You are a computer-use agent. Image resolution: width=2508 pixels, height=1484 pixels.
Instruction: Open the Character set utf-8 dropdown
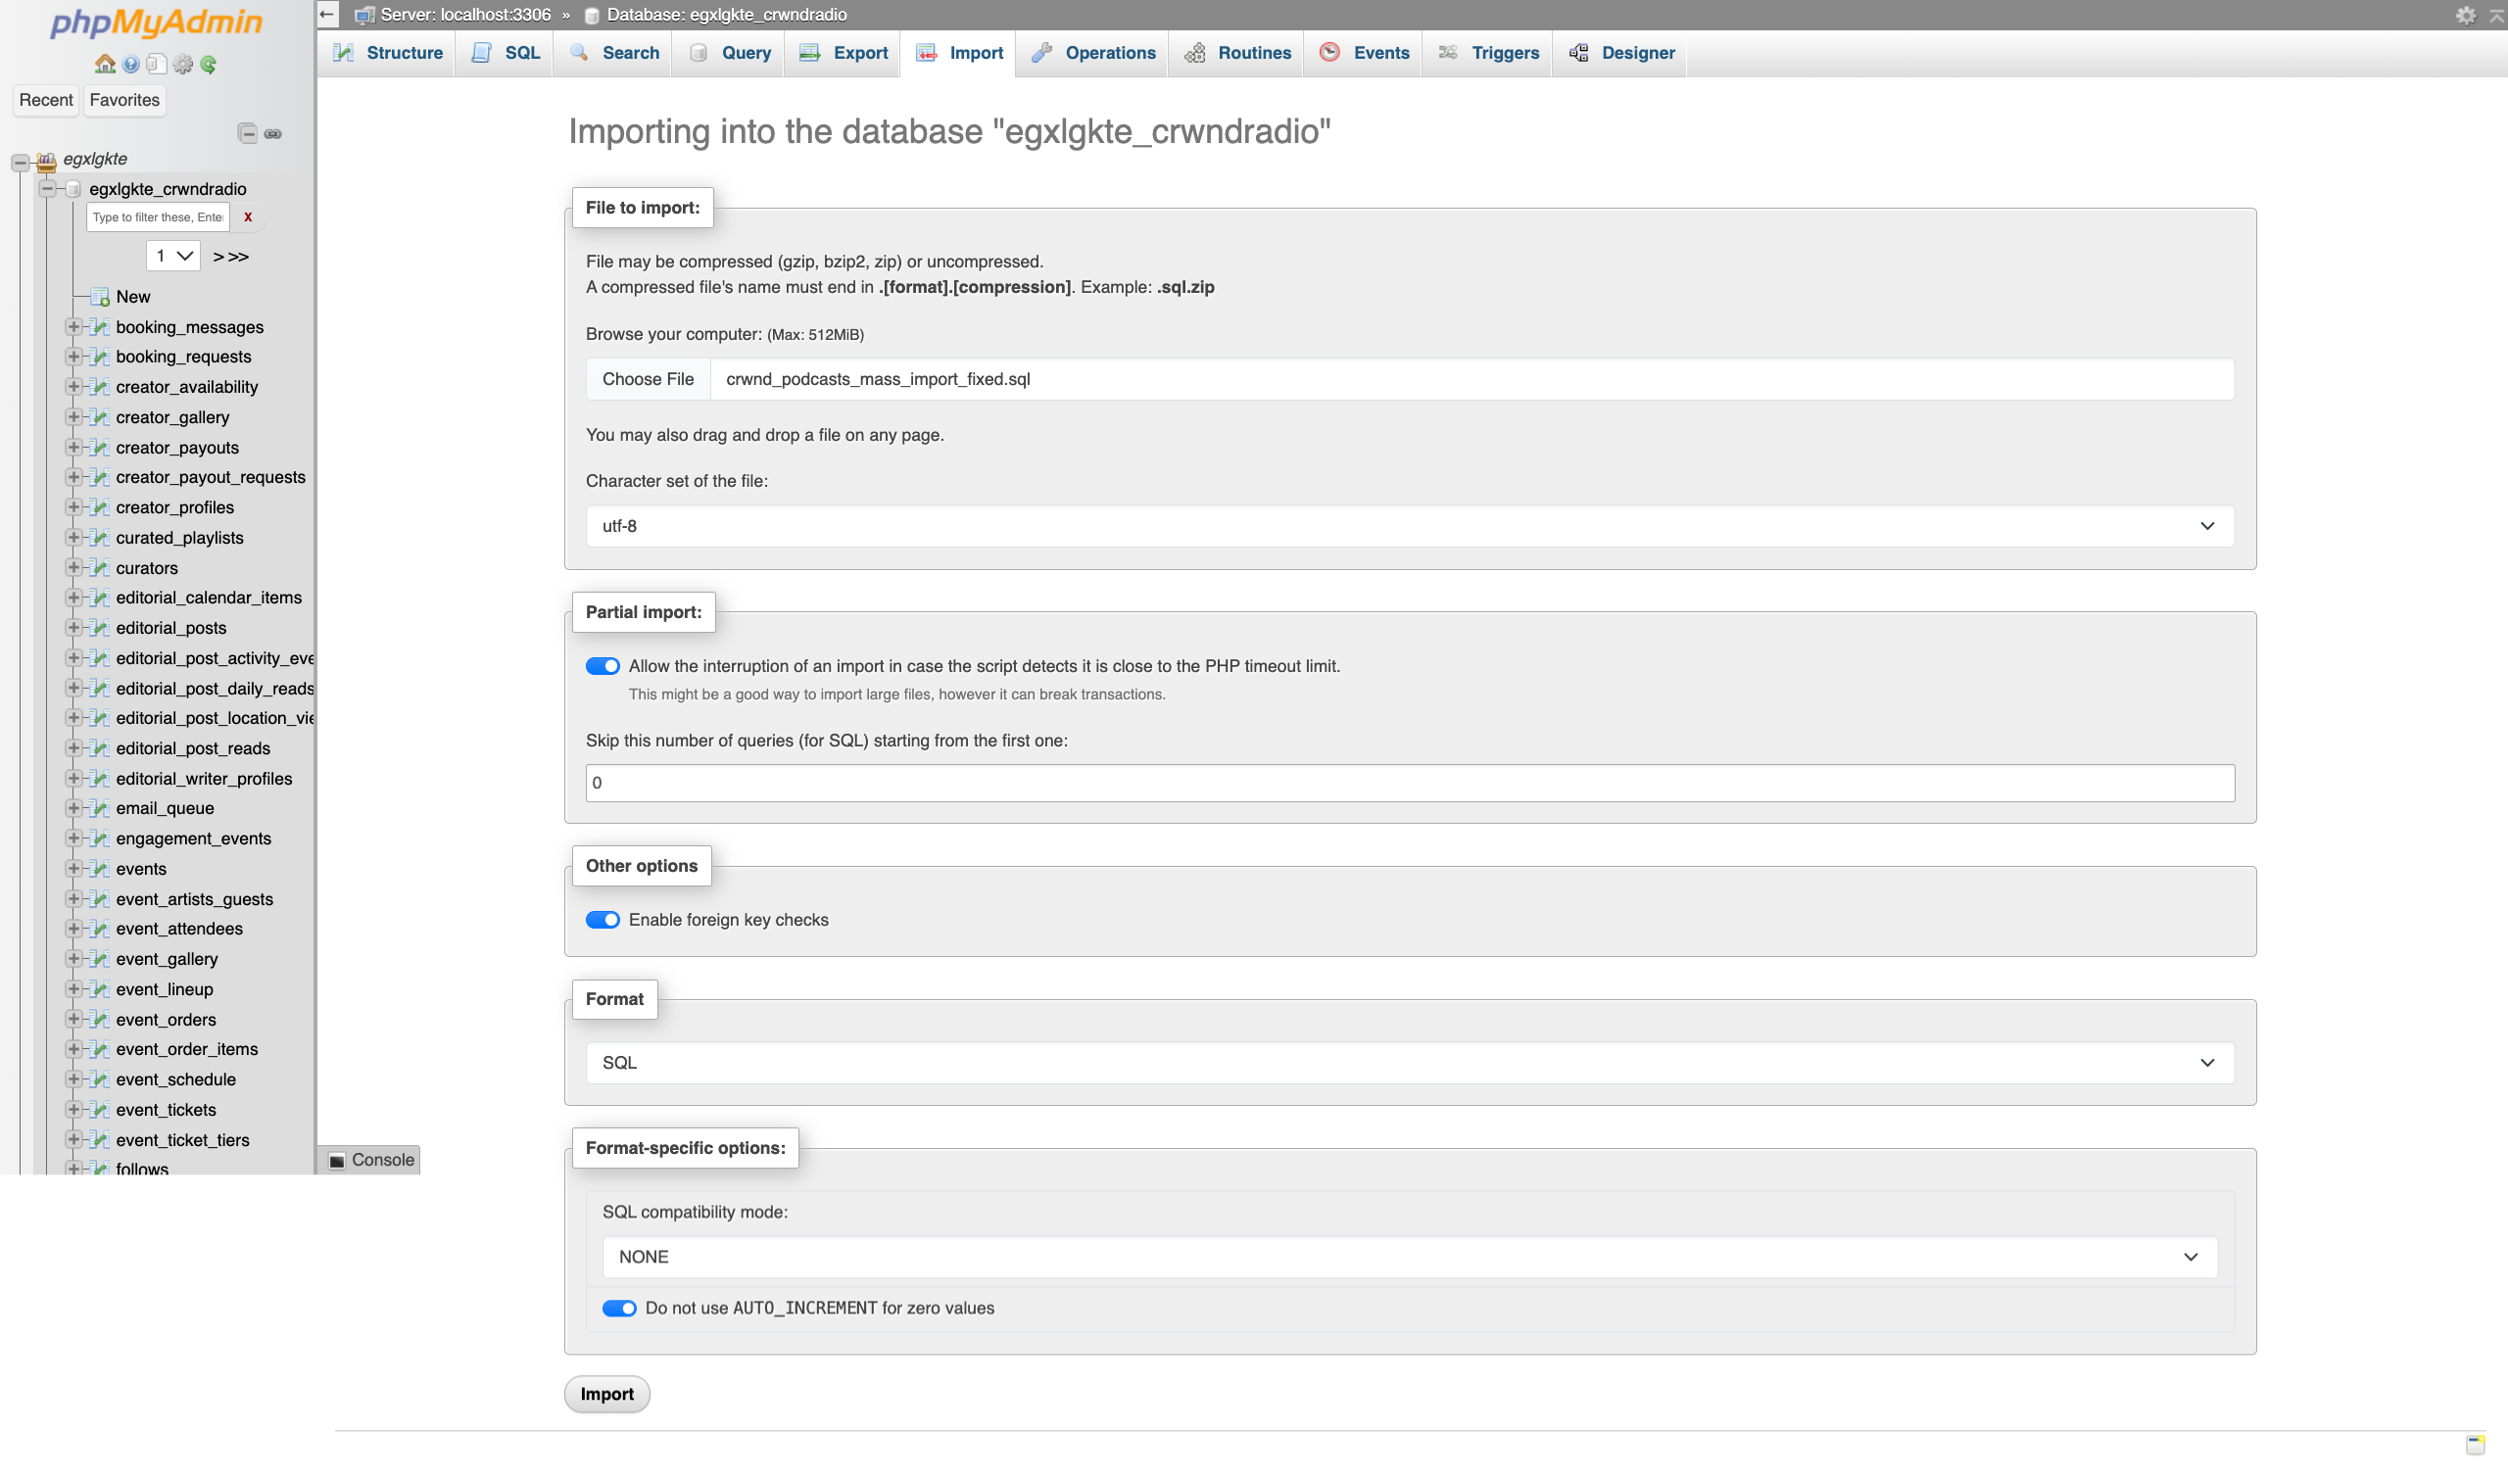[x=1410, y=526]
